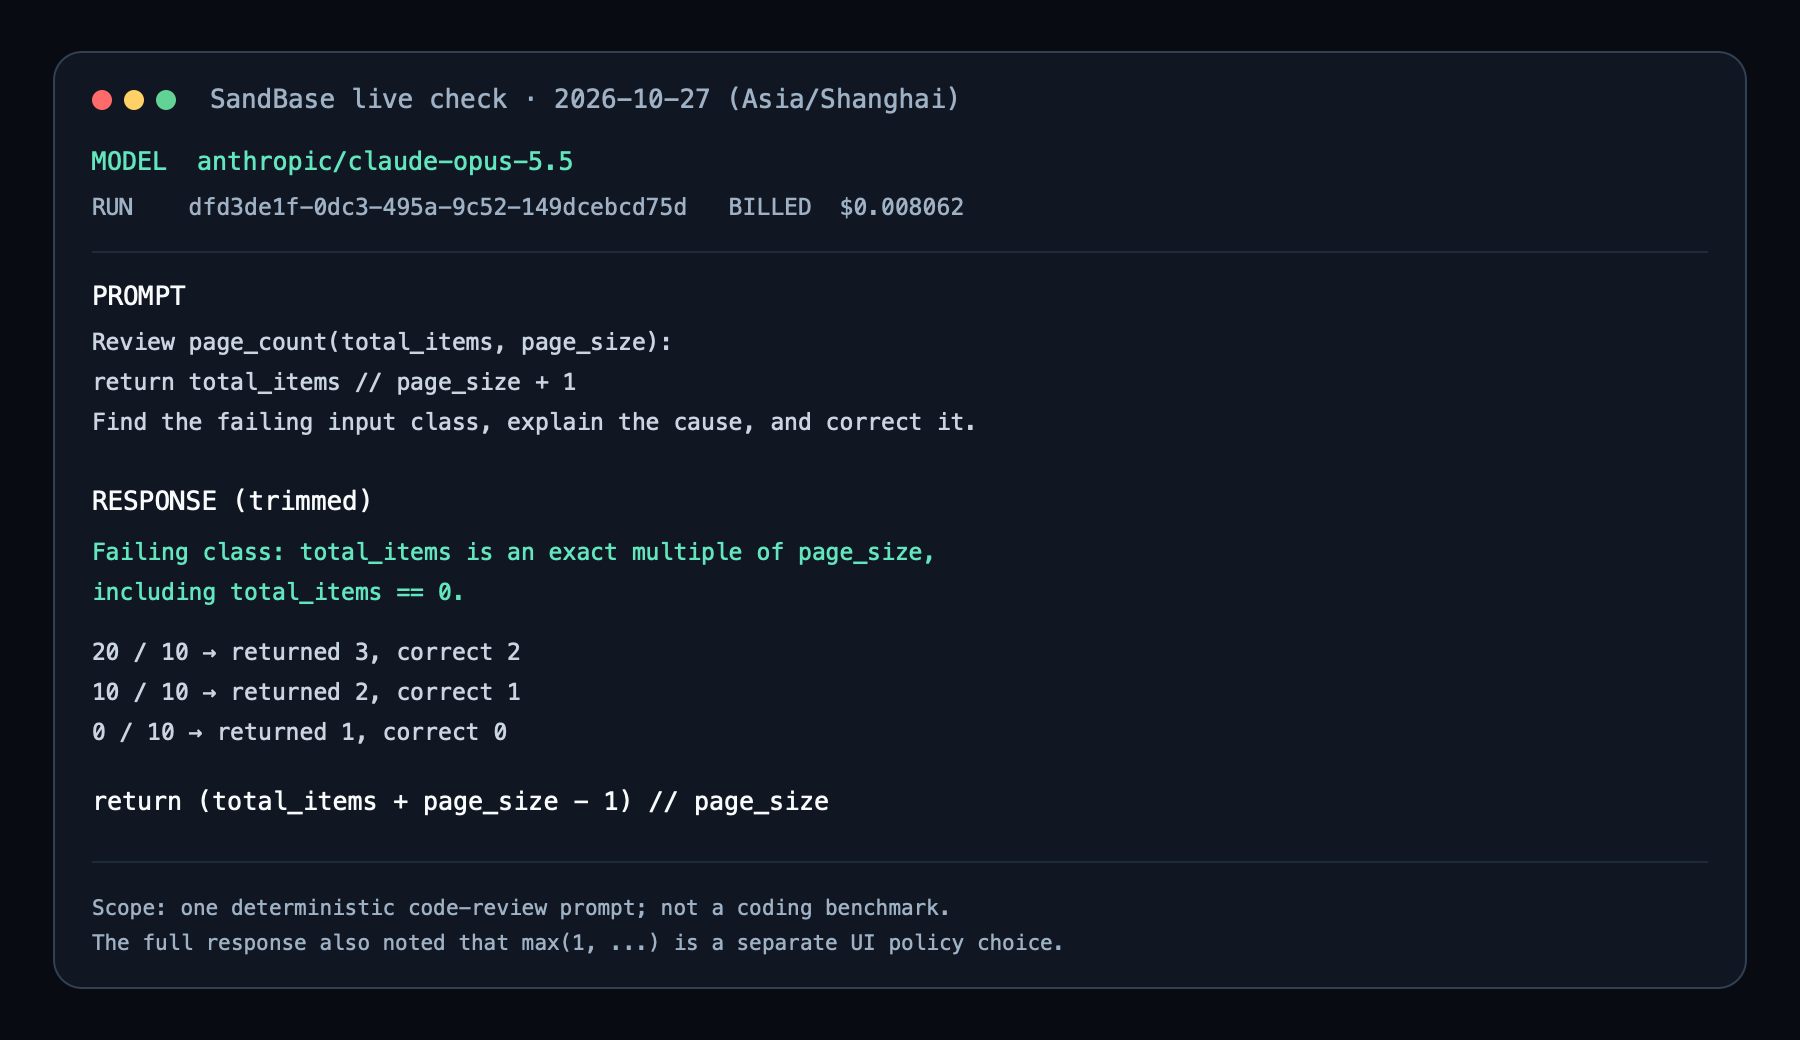1800x1040 pixels.
Task: Click the run ID 'dfd3de1f-0dc3-495a-9c52-149dcebcd75d'
Action: pyautogui.click(x=438, y=207)
